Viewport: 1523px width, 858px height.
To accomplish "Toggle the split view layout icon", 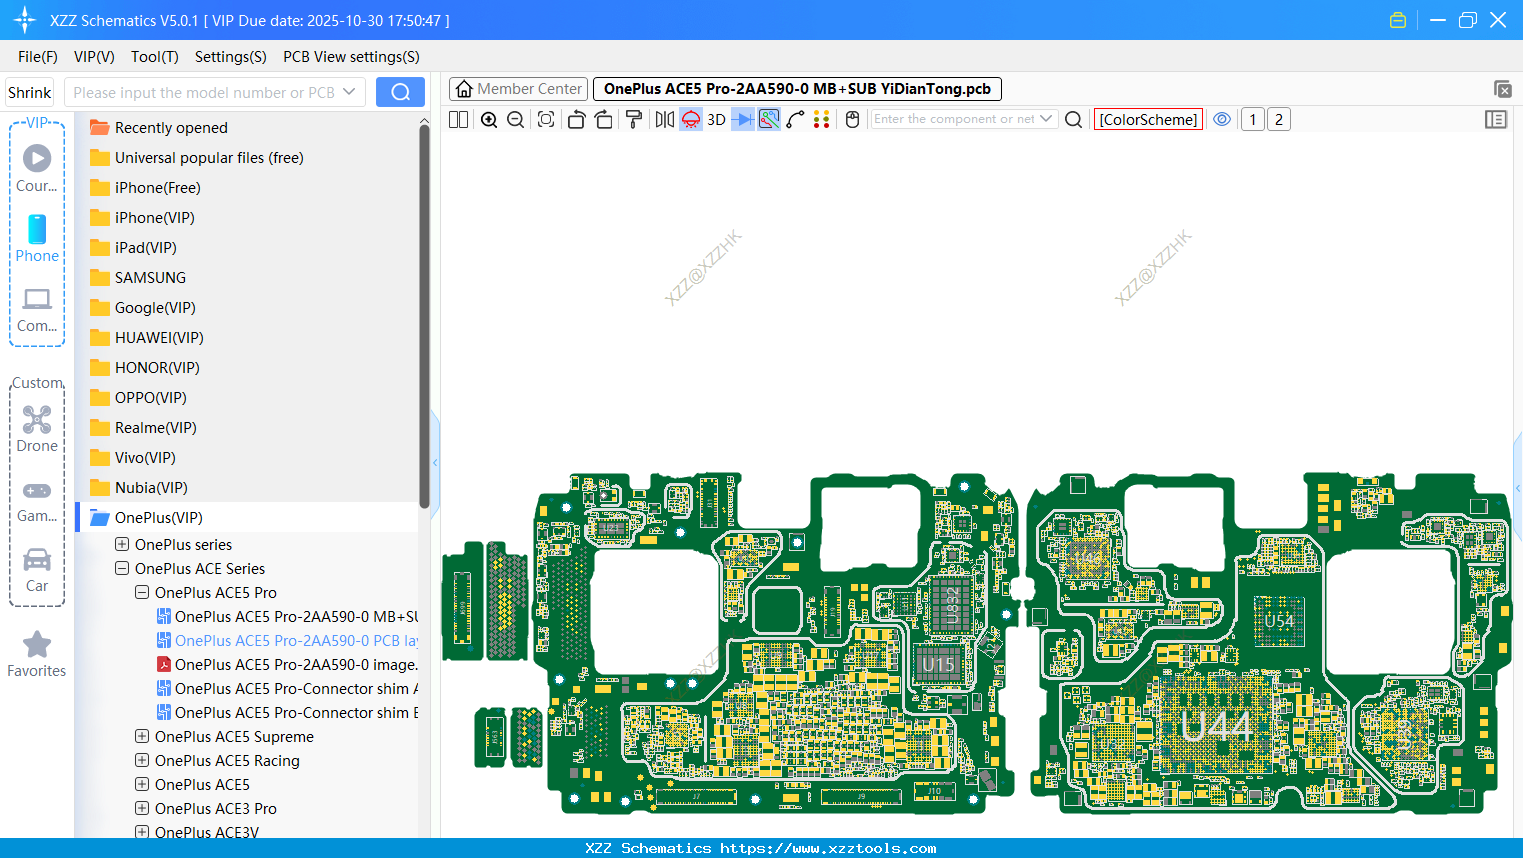I will click(x=458, y=119).
